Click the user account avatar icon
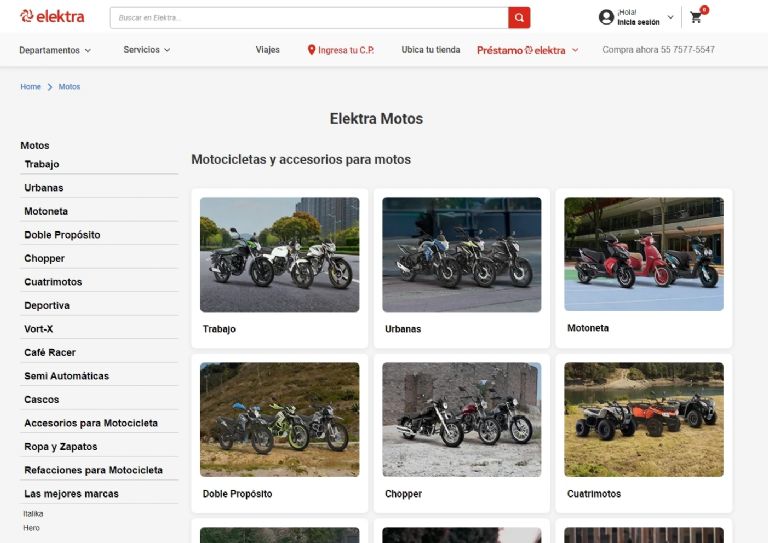The height and width of the screenshot is (543, 768). [606, 17]
